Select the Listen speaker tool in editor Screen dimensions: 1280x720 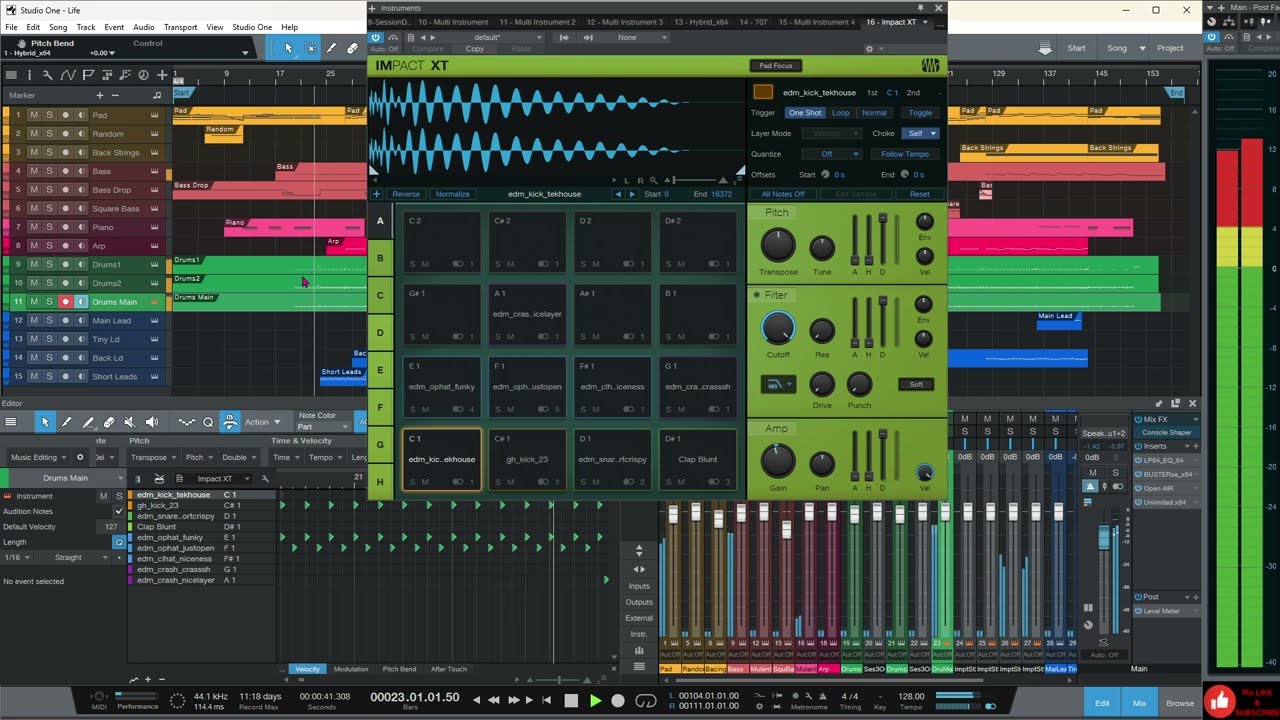click(152, 422)
